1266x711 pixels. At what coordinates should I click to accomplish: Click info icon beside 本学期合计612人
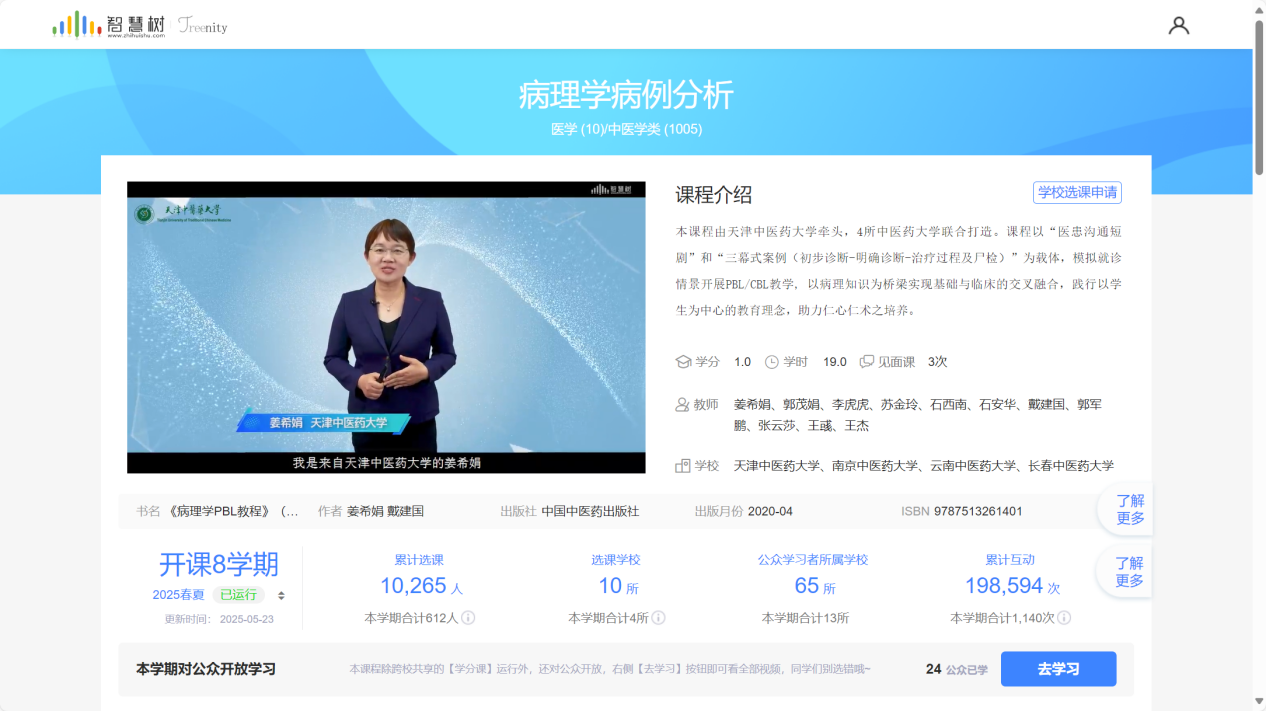(x=468, y=618)
